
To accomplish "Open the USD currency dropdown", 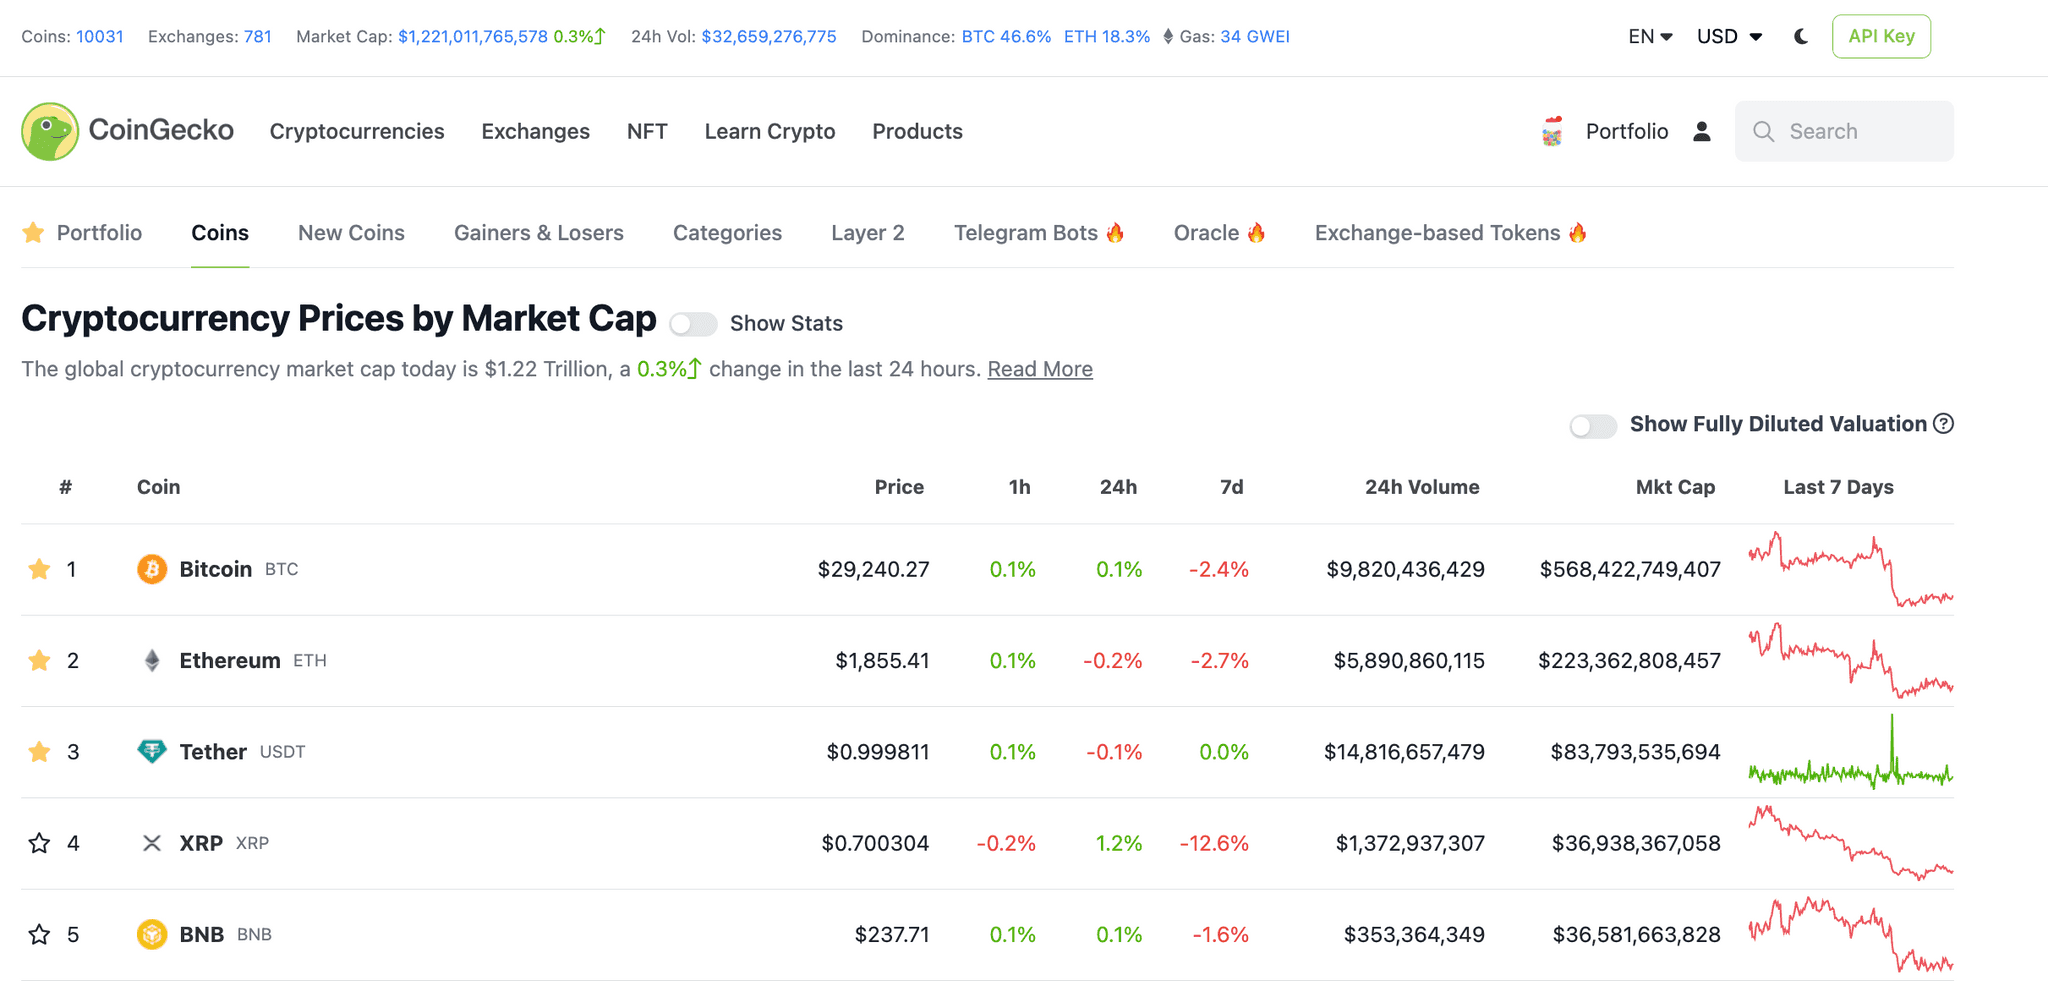I will coord(1727,36).
